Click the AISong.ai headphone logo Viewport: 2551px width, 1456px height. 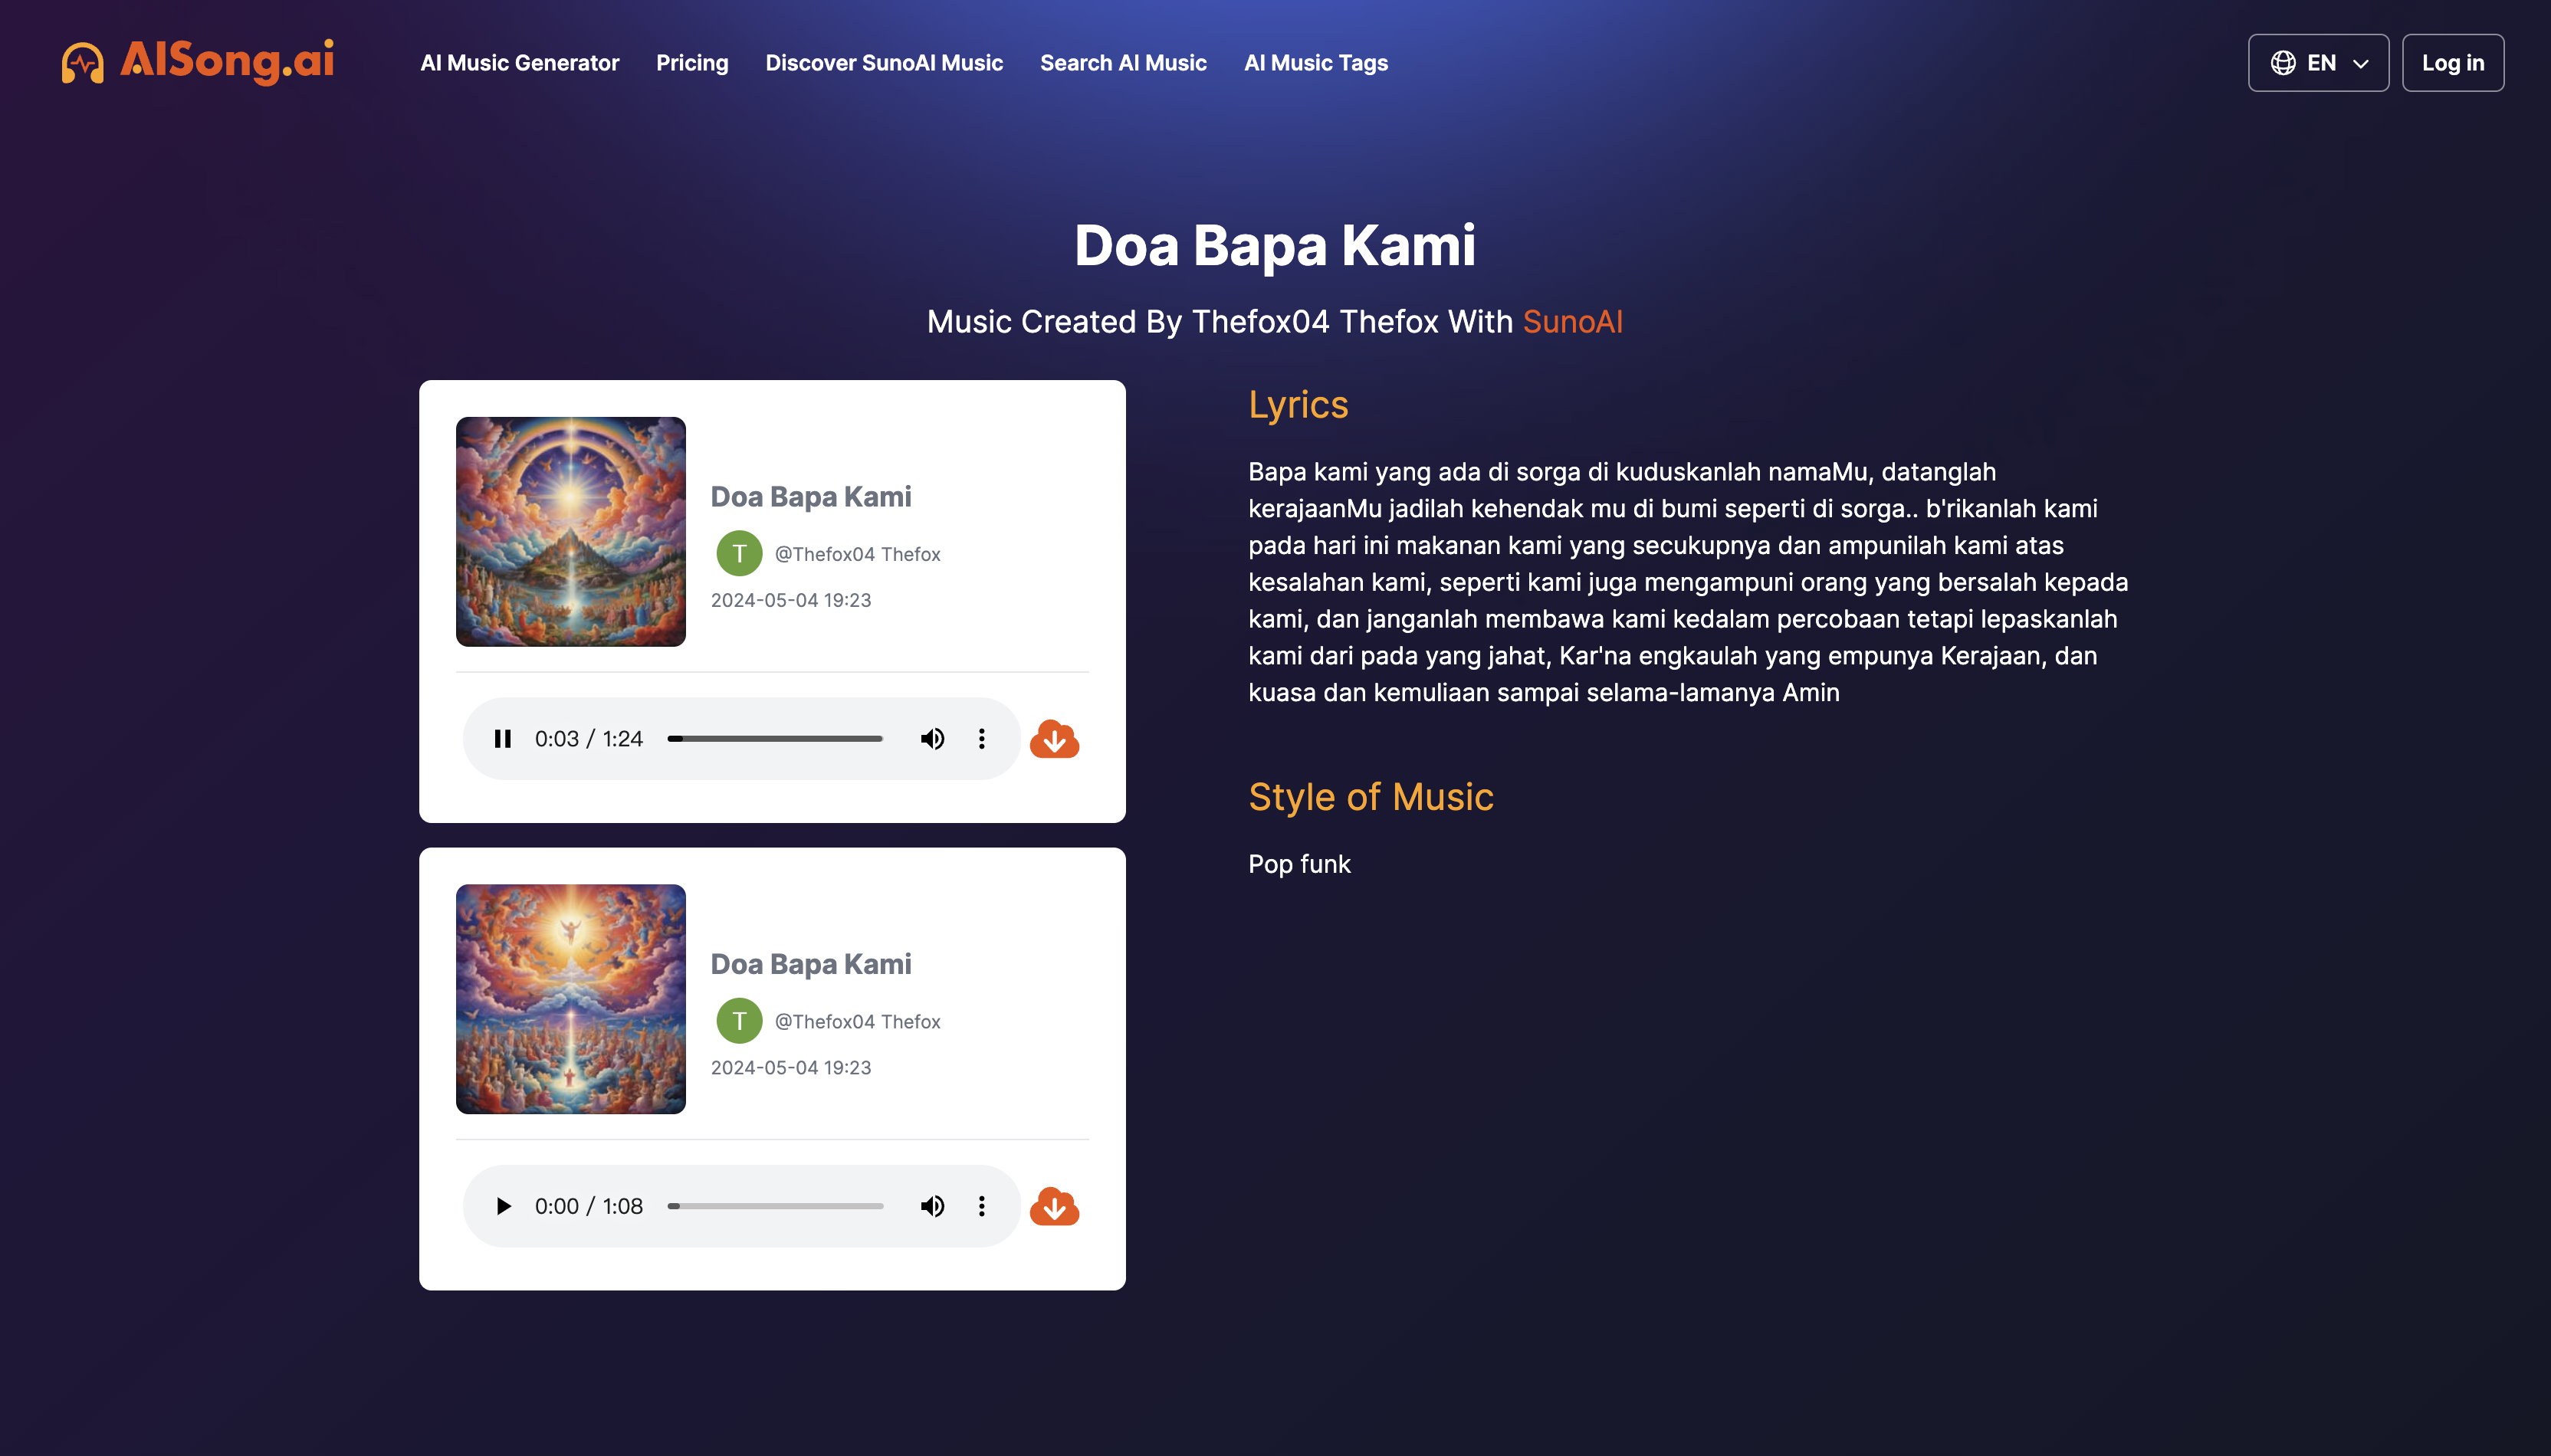click(x=83, y=62)
